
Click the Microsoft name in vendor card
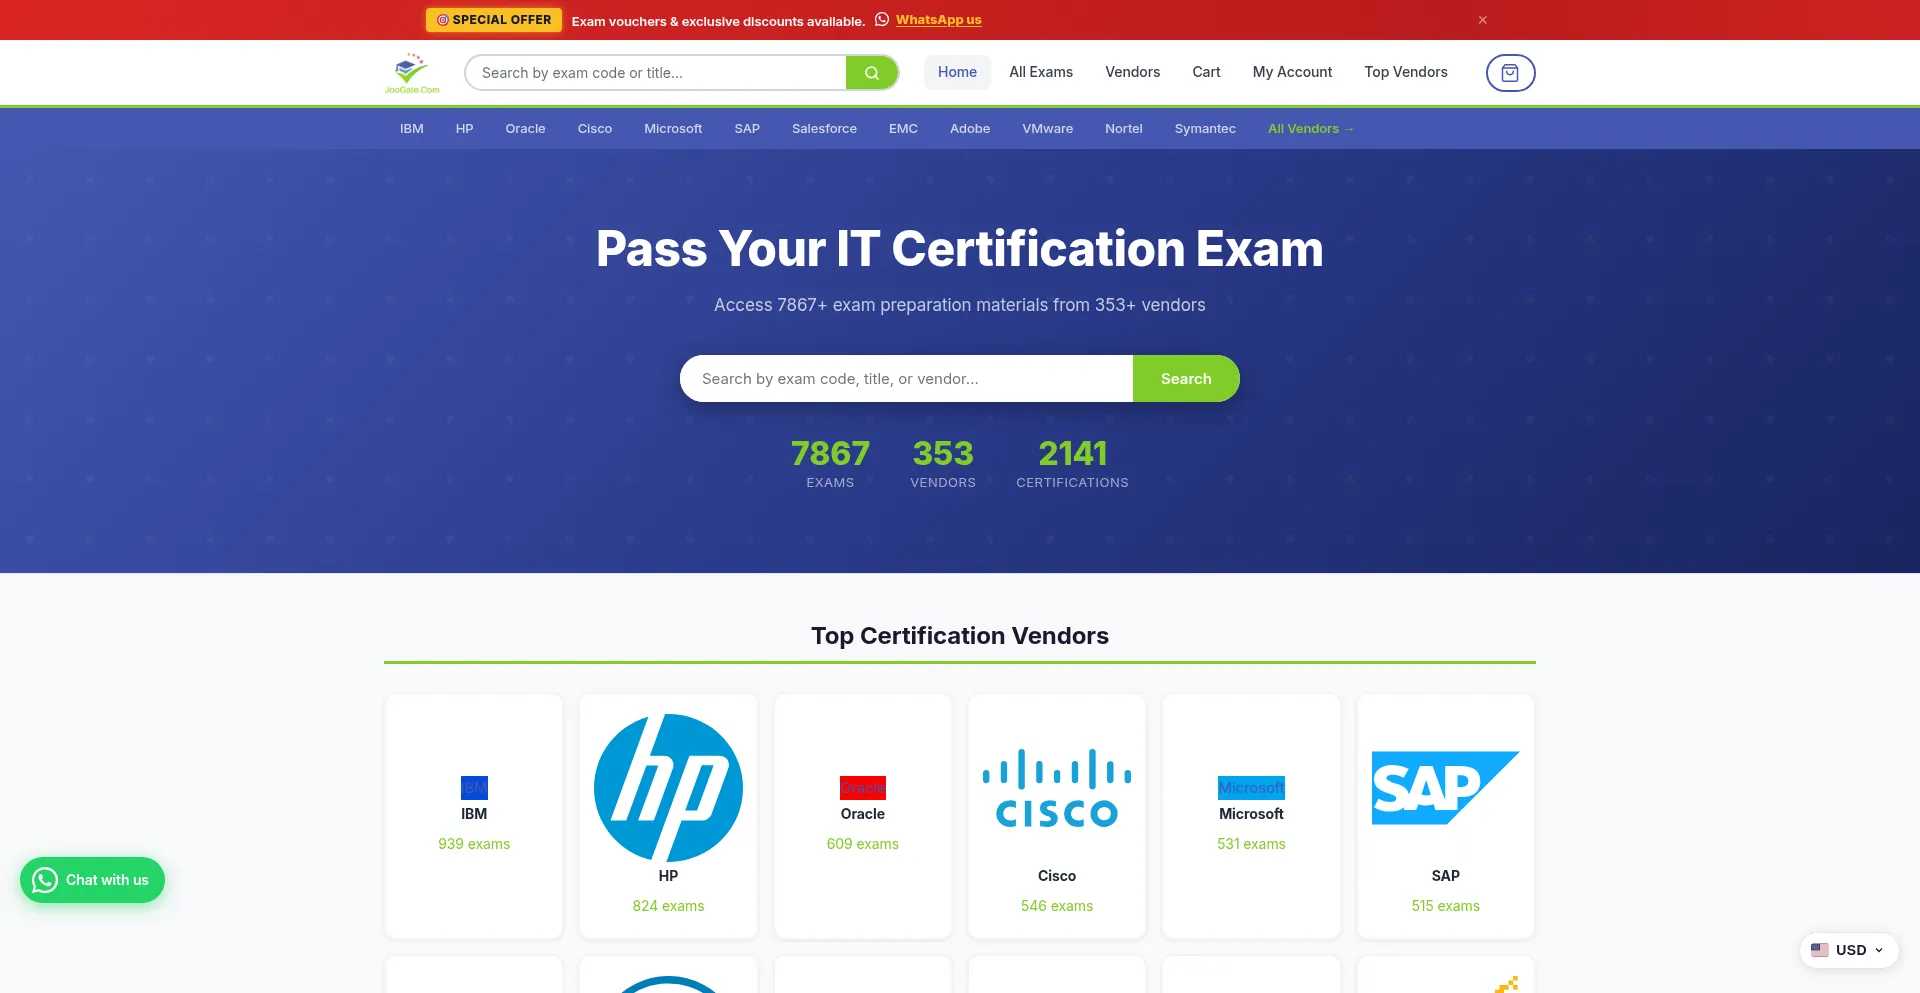pos(1251,814)
